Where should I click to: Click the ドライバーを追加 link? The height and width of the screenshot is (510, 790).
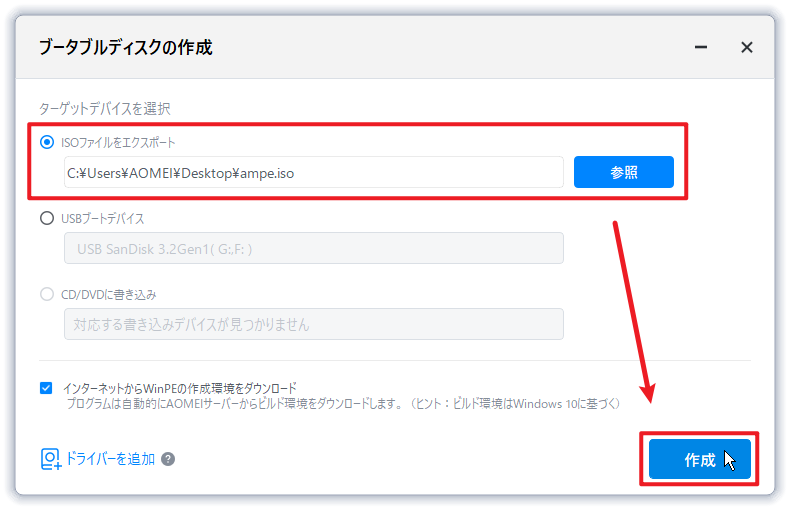click(110, 459)
